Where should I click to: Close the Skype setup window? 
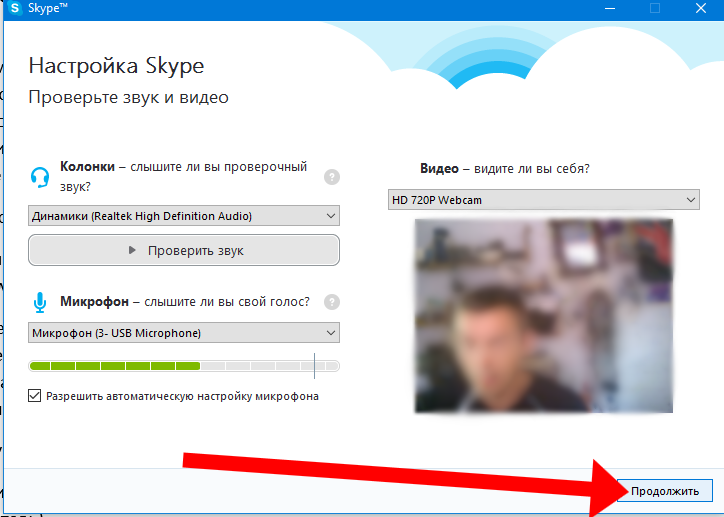point(702,9)
